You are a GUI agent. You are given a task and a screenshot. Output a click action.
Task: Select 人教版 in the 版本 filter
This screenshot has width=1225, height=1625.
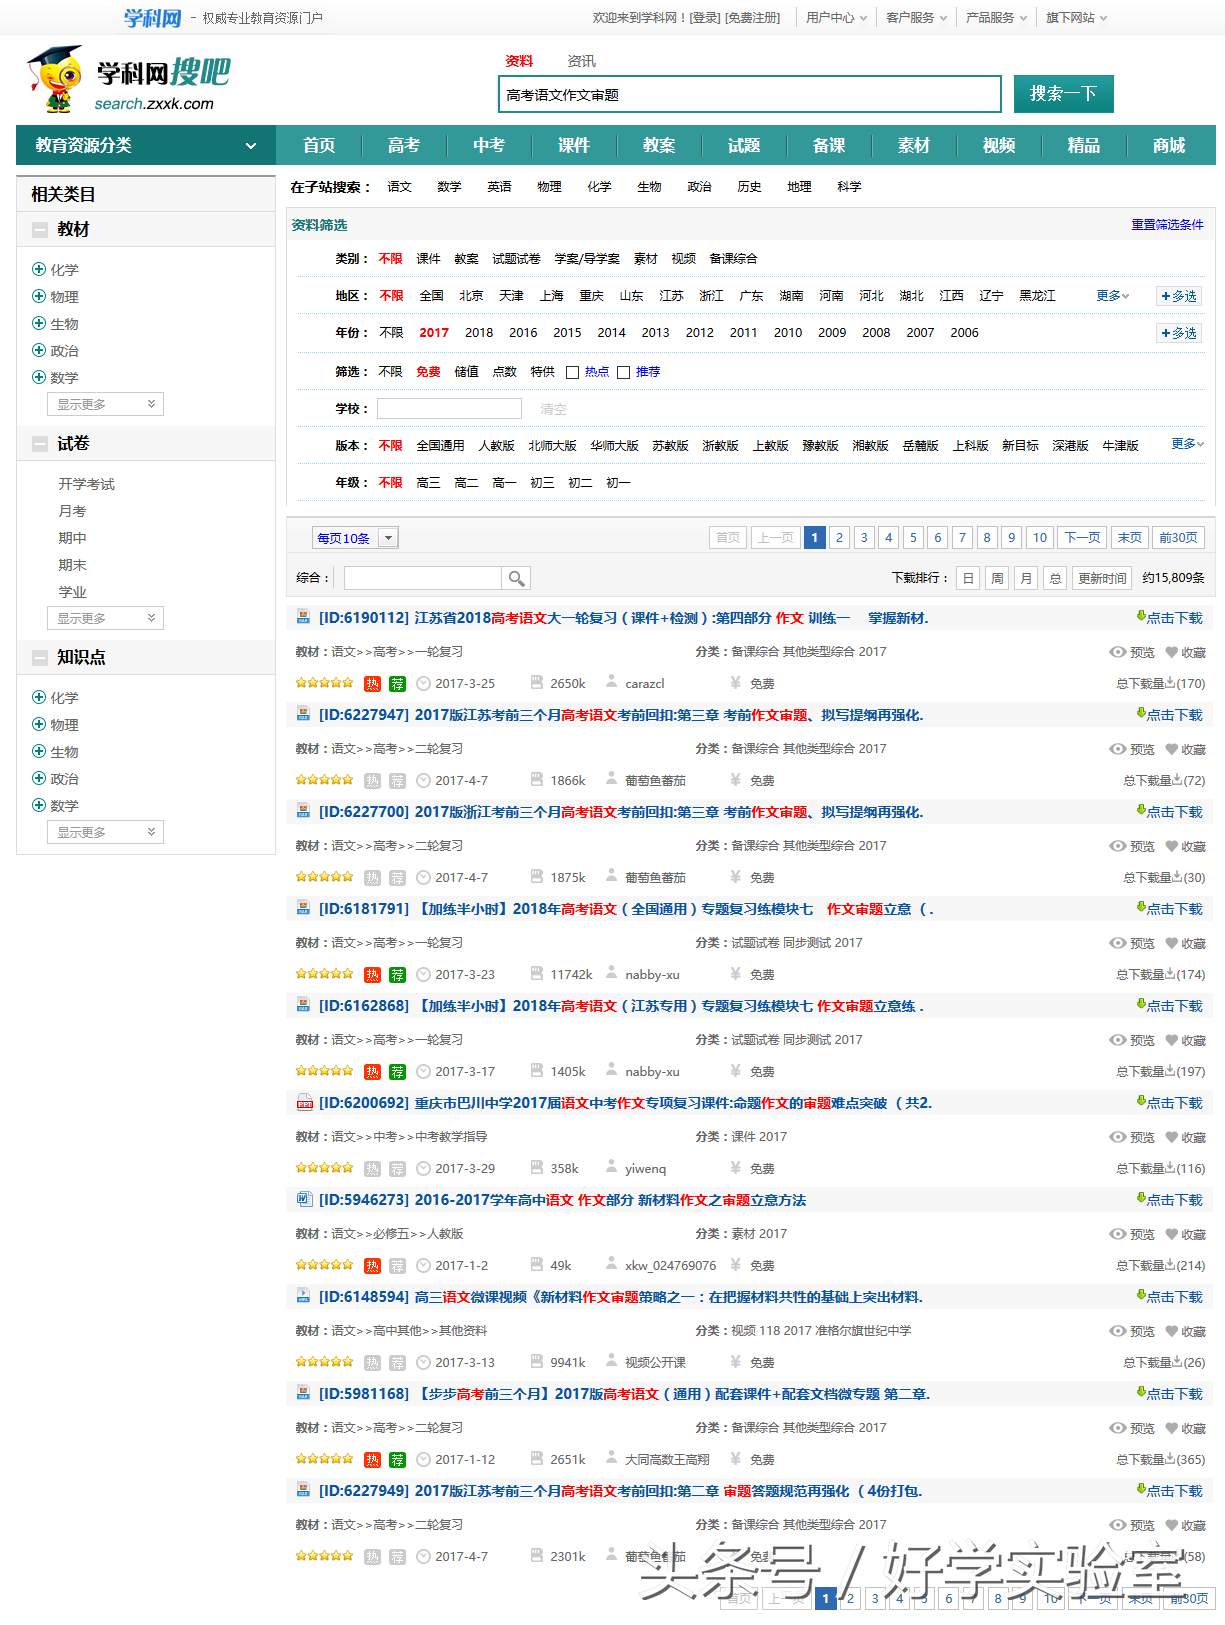coord(496,446)
